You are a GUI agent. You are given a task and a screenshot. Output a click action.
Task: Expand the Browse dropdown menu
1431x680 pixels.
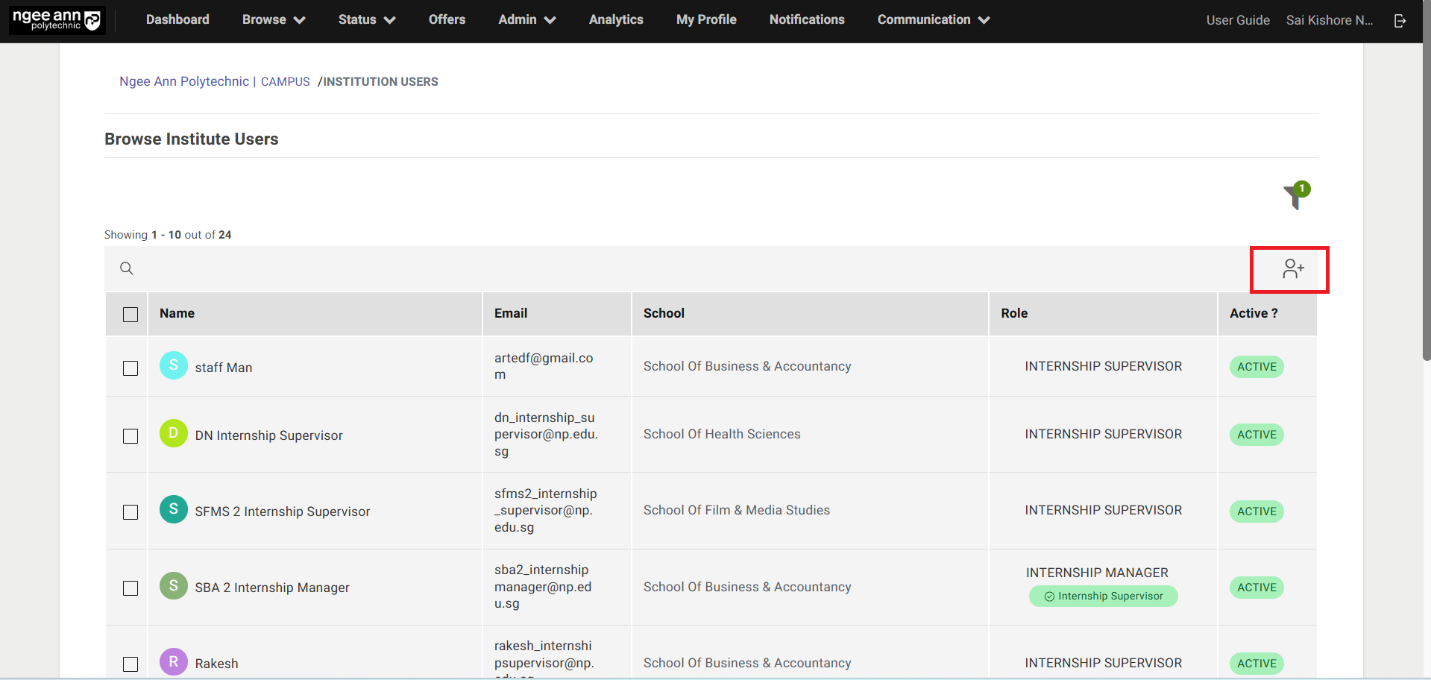273,20
